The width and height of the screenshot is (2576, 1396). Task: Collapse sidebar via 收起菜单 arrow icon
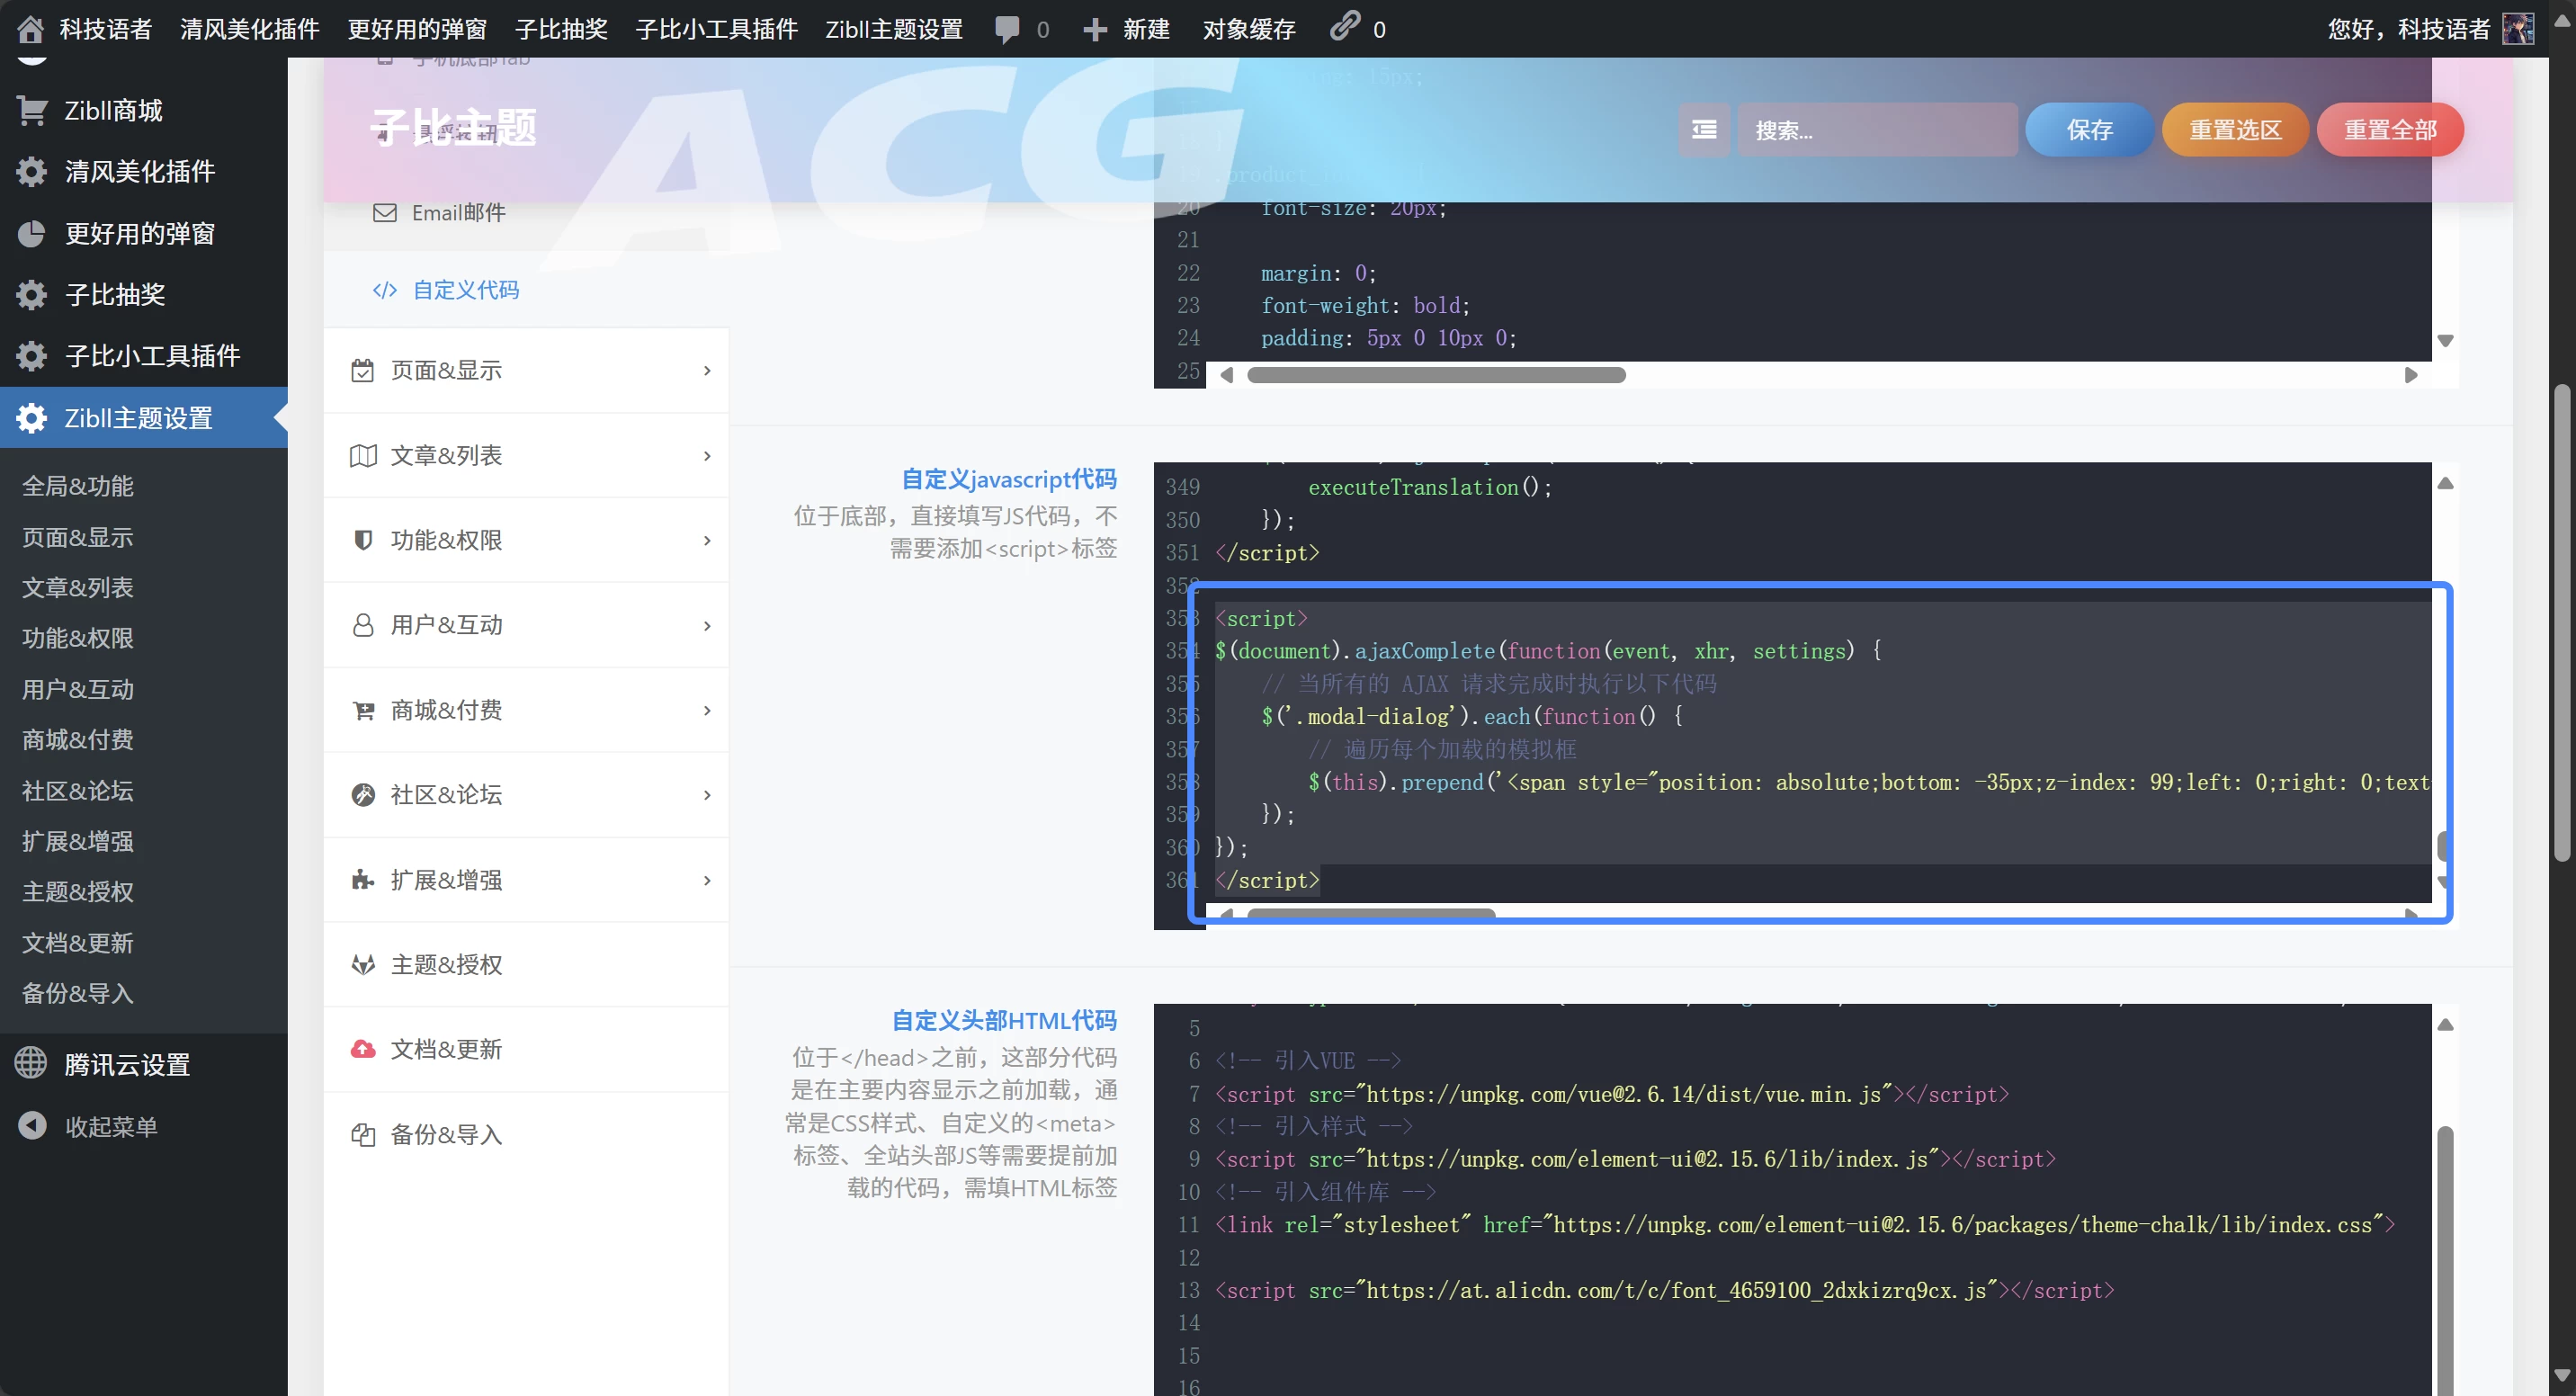(32, 1125)
